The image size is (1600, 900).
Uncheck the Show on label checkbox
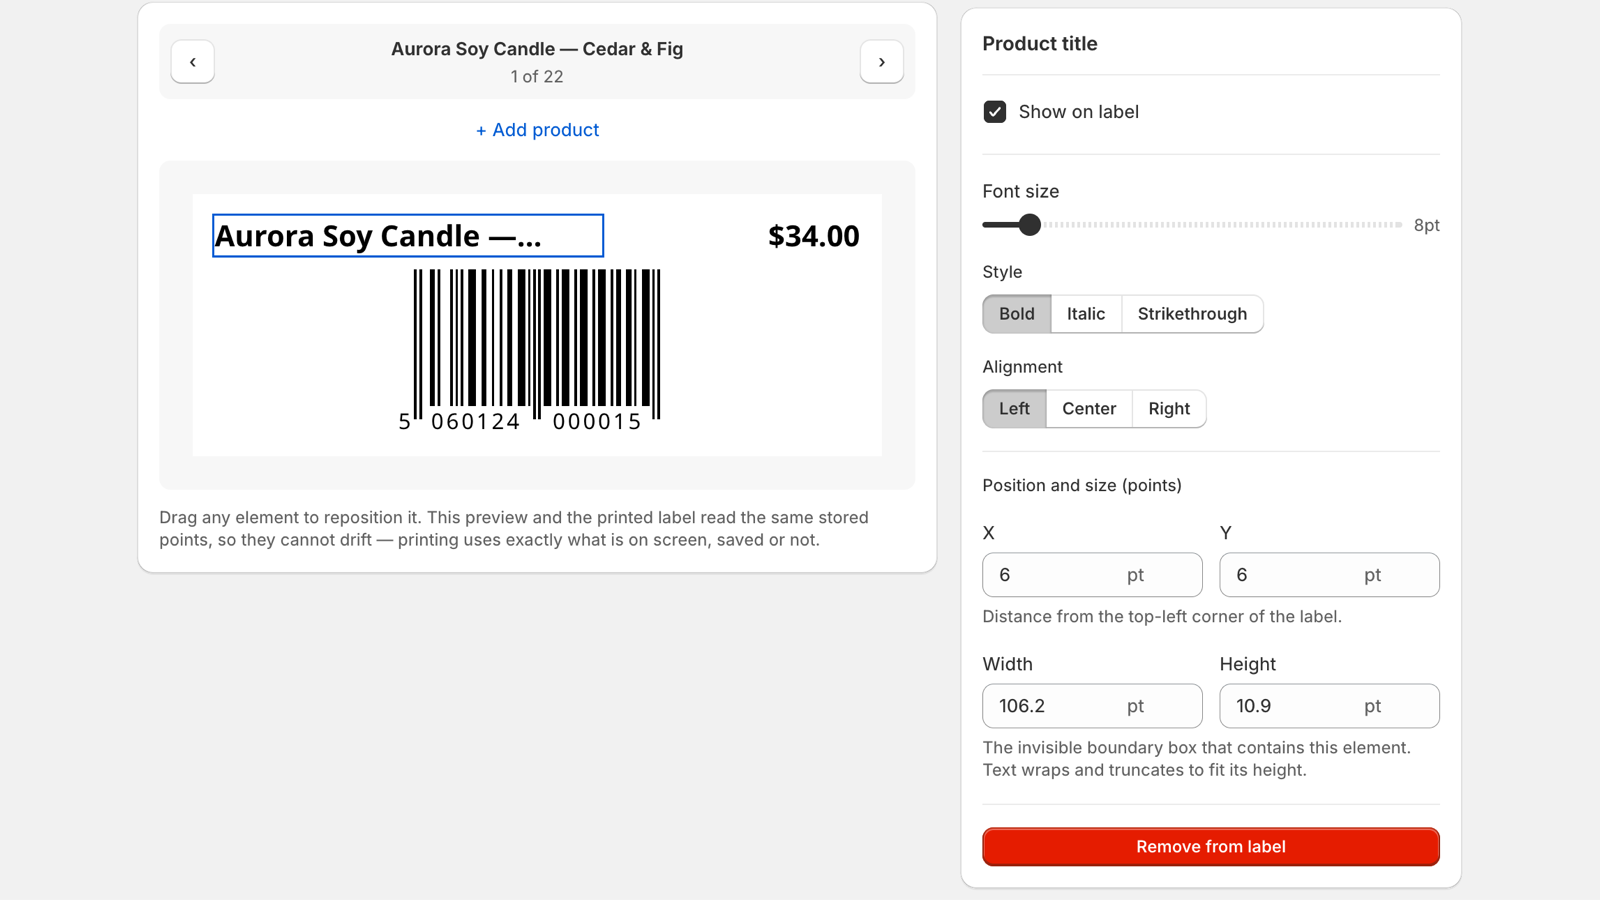[x=994, y=112]
